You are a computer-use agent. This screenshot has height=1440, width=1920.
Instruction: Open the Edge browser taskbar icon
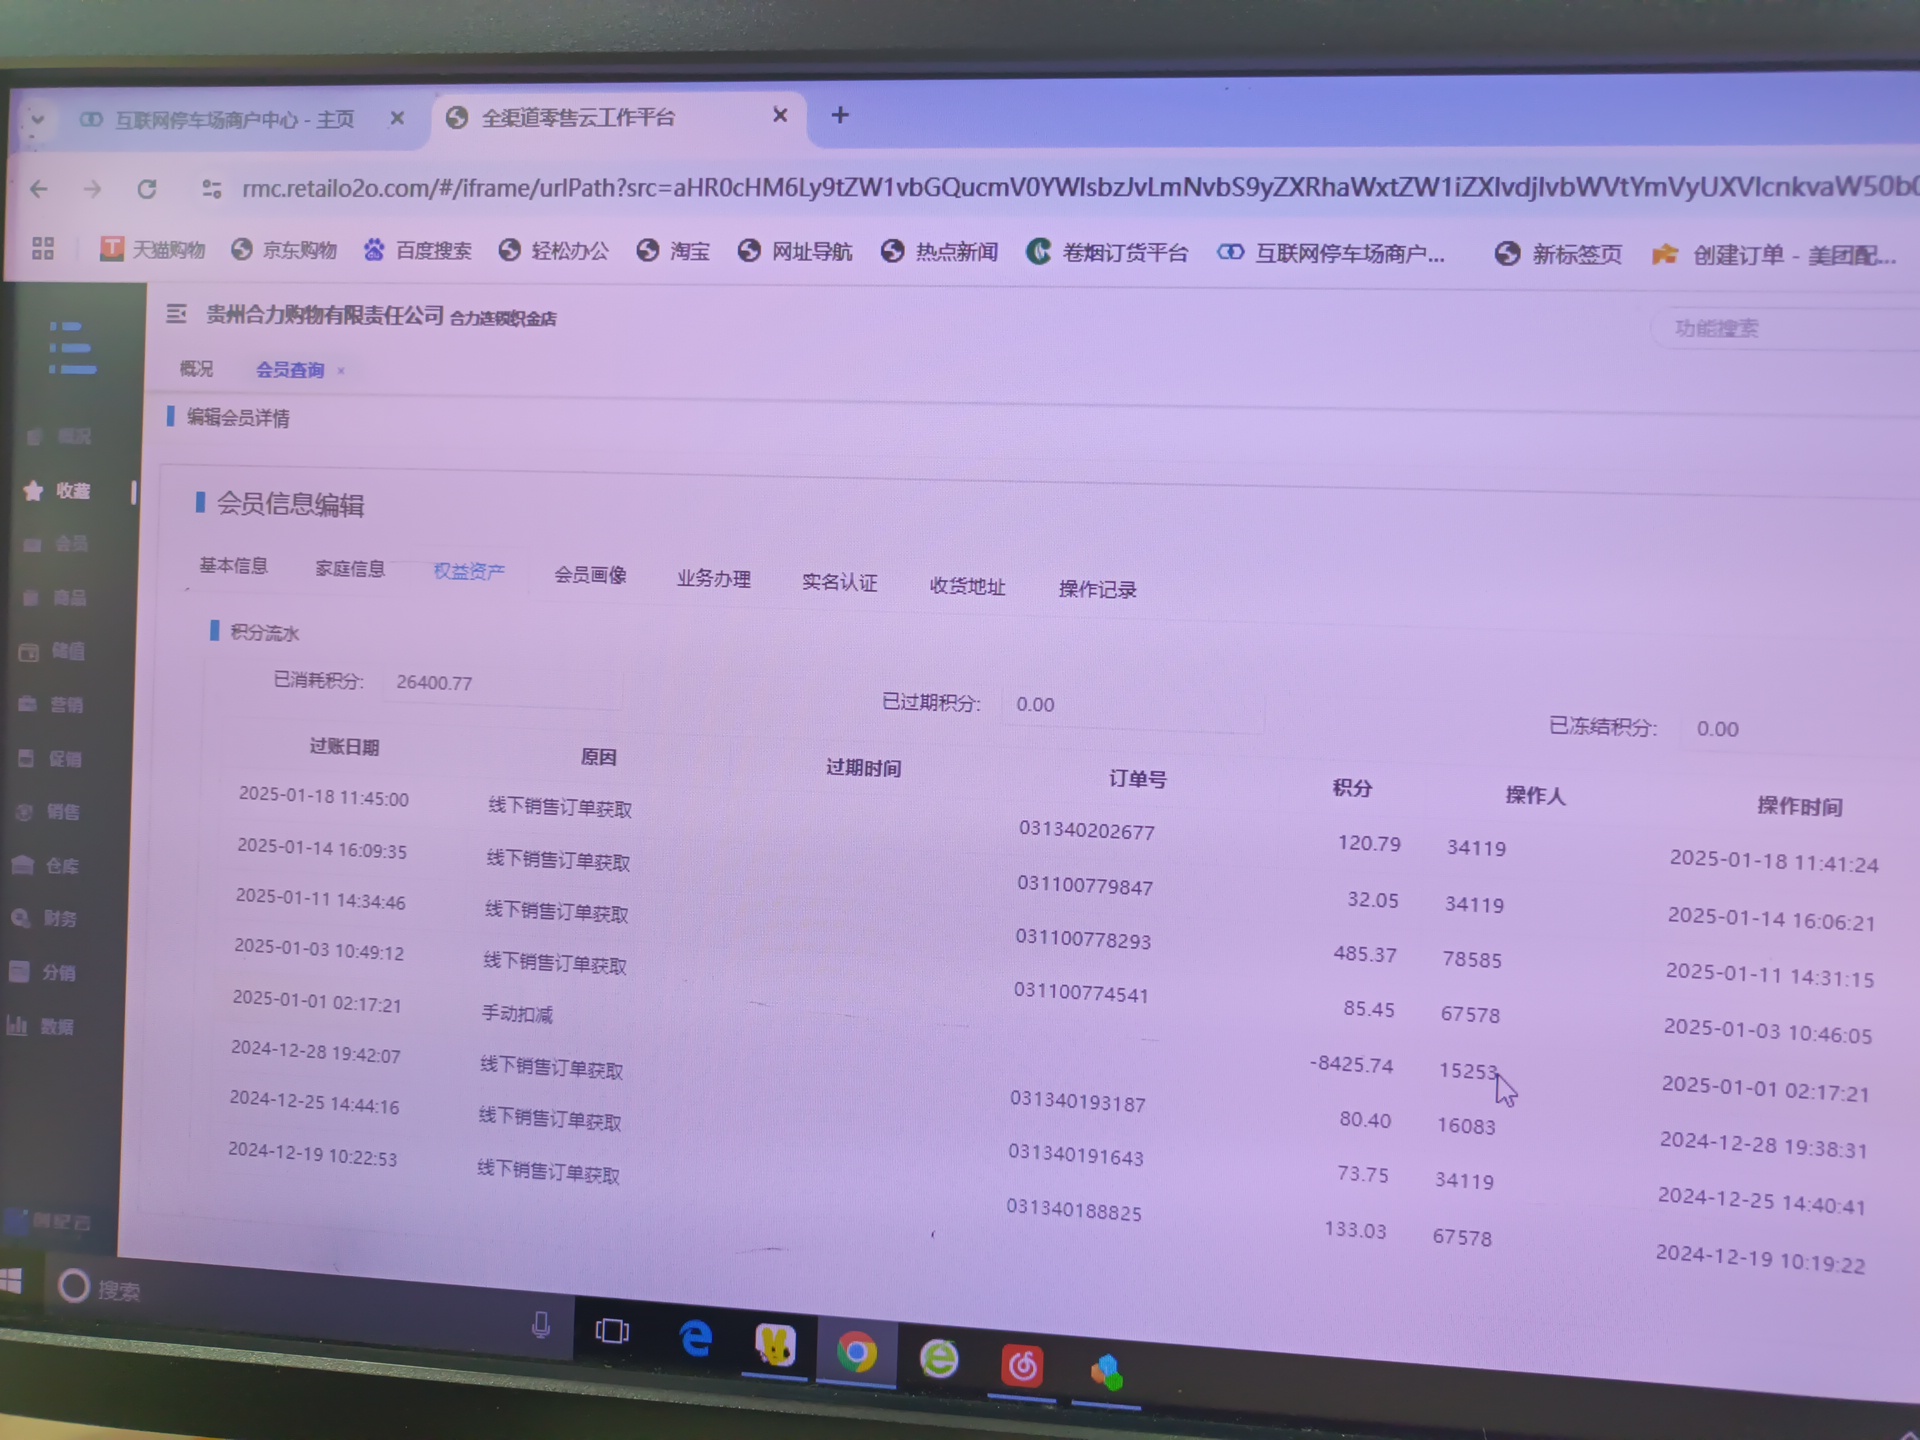695,1339
